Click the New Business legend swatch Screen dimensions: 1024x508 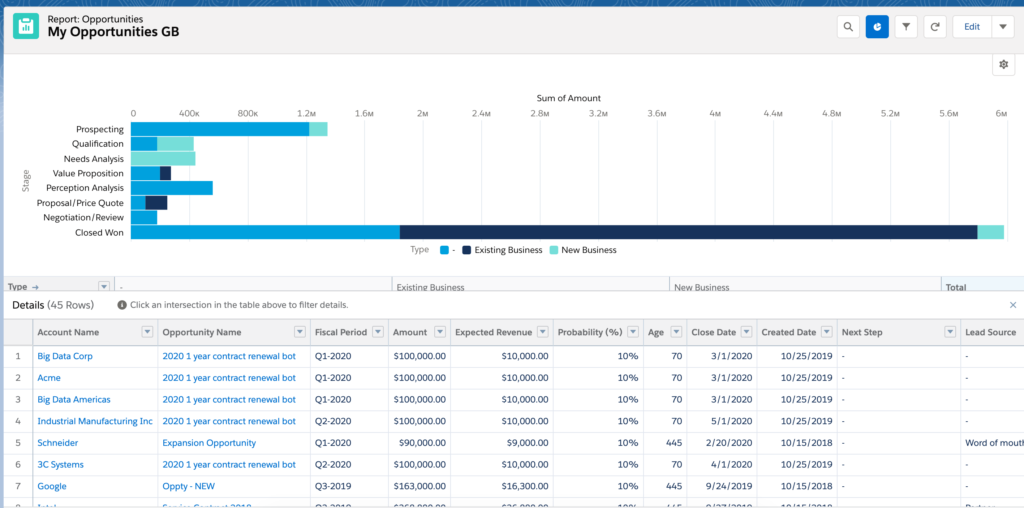click(x=554, y=250)
